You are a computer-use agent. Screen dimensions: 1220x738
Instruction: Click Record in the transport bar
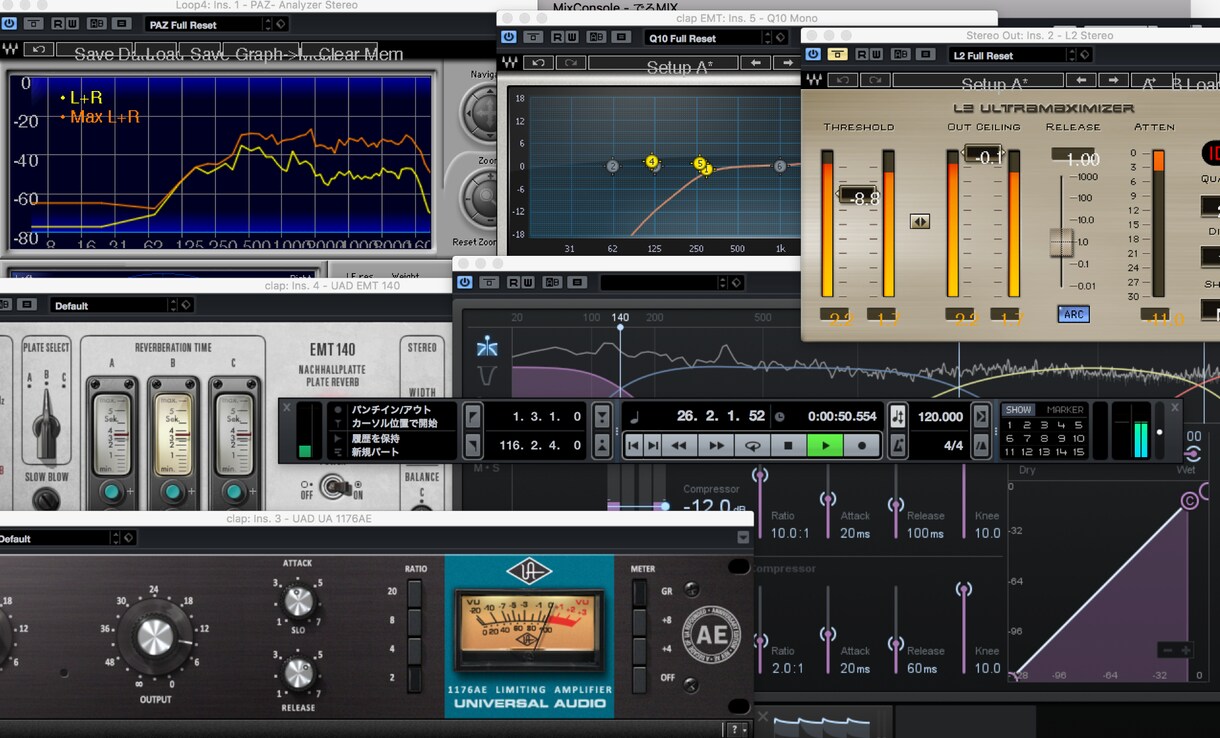point(862,445)
